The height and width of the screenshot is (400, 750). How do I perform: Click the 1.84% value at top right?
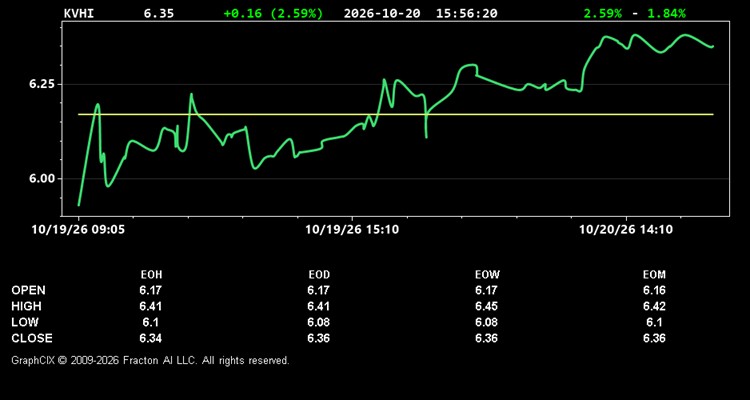pyautogui.click(x=666, y=13)
